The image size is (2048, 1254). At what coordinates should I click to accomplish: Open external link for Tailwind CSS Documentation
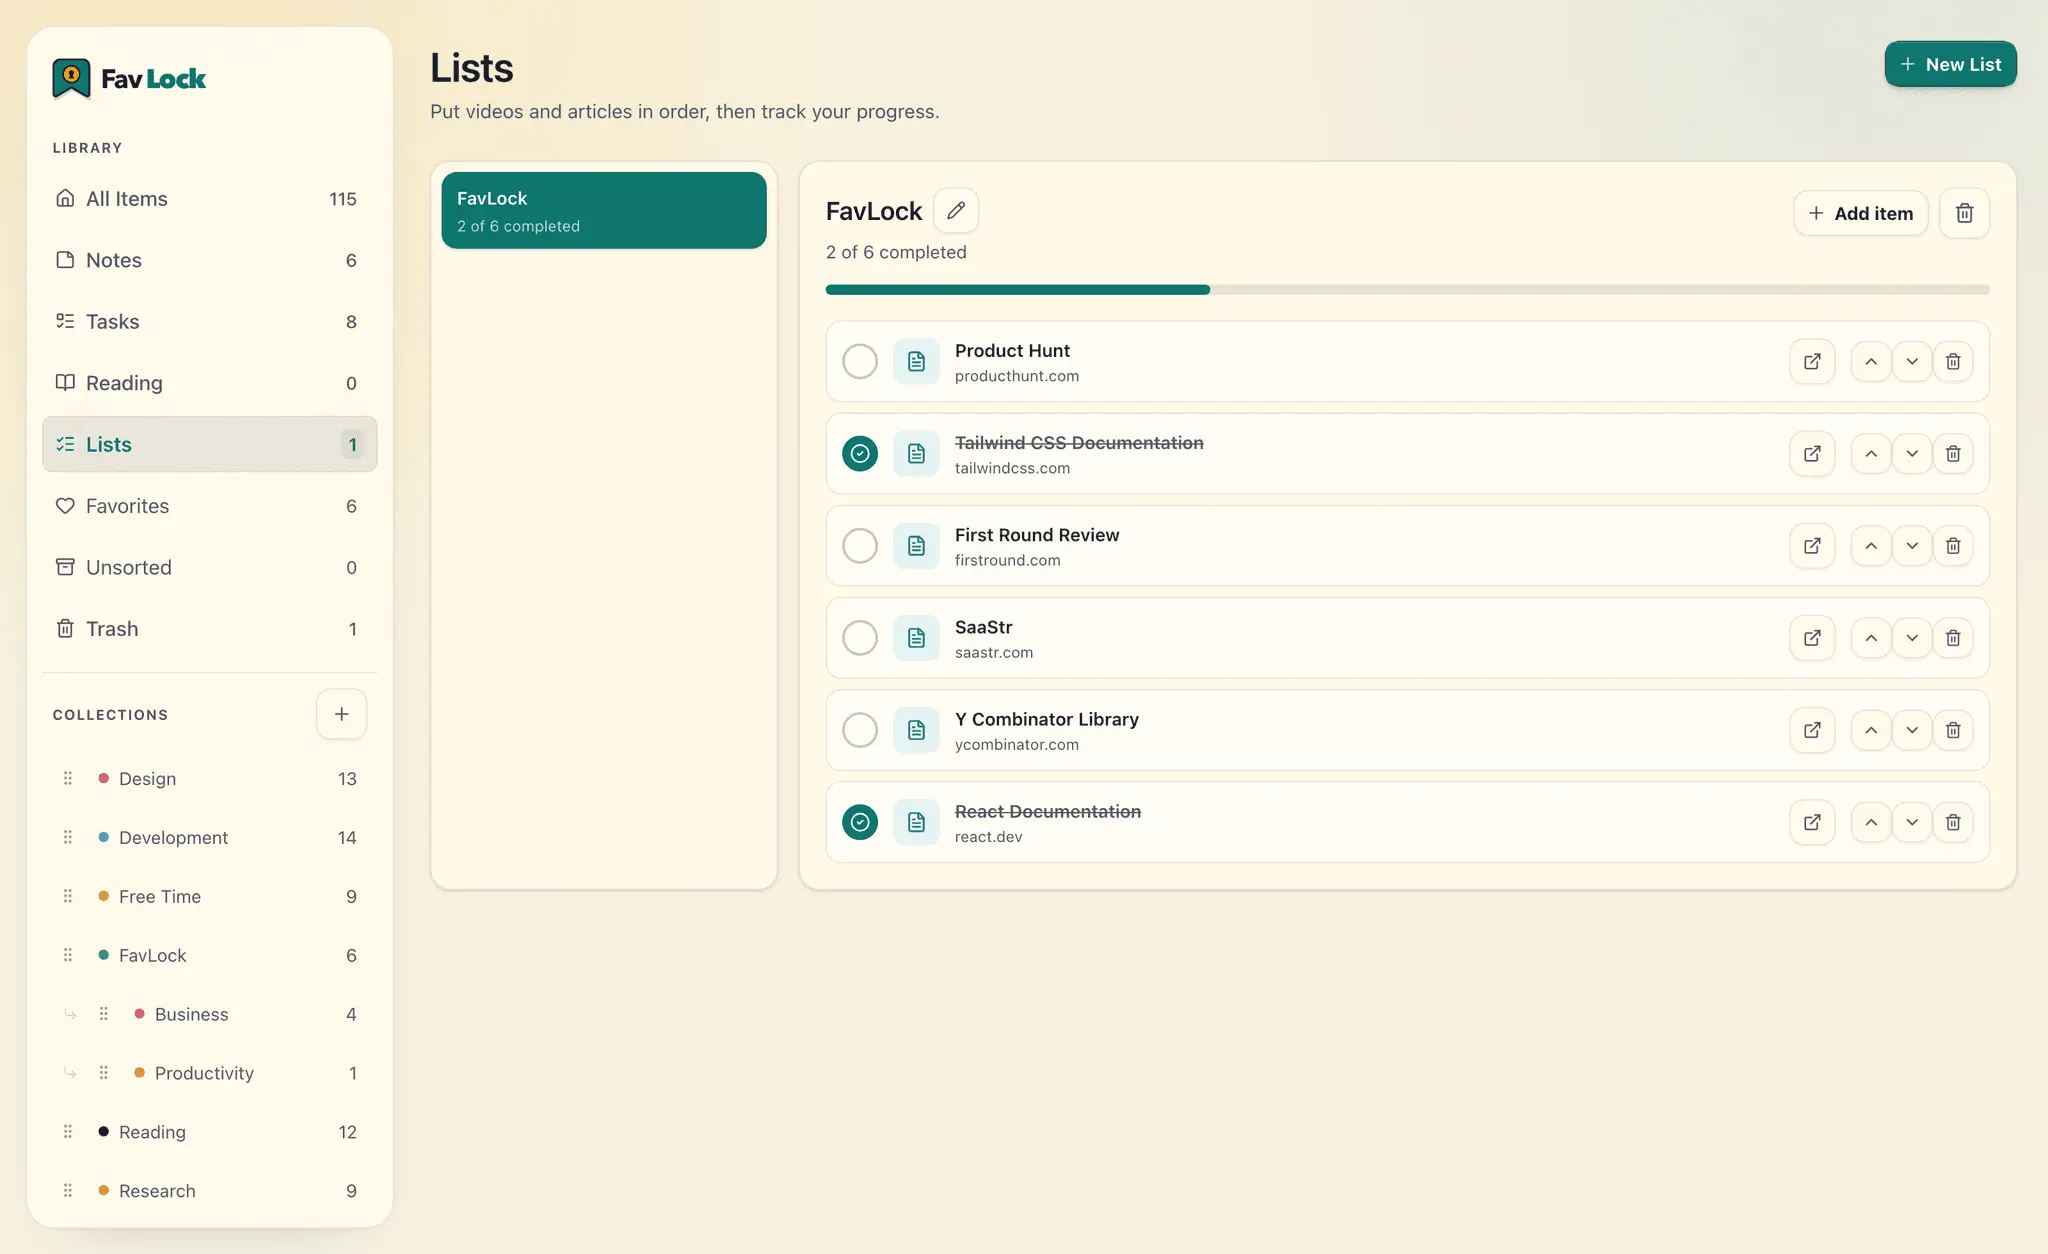(x=1812, y=454)
